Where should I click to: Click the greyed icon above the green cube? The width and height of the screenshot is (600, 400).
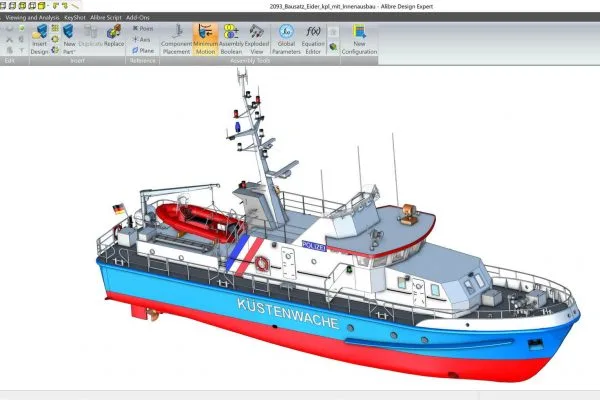tap(333, 32)
